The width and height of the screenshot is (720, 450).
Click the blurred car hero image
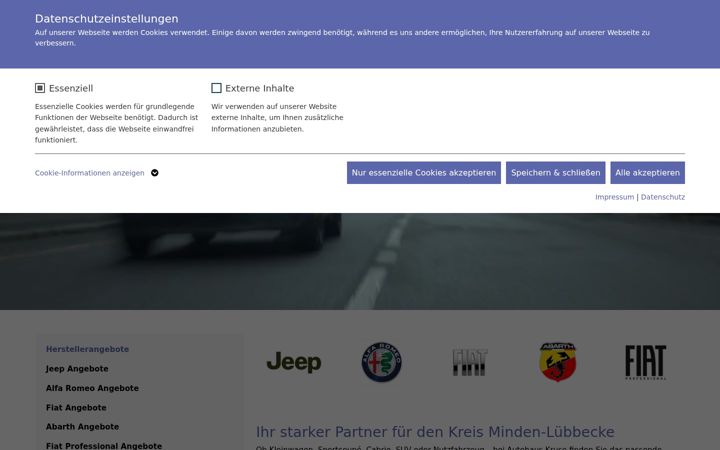click(360, 261)
